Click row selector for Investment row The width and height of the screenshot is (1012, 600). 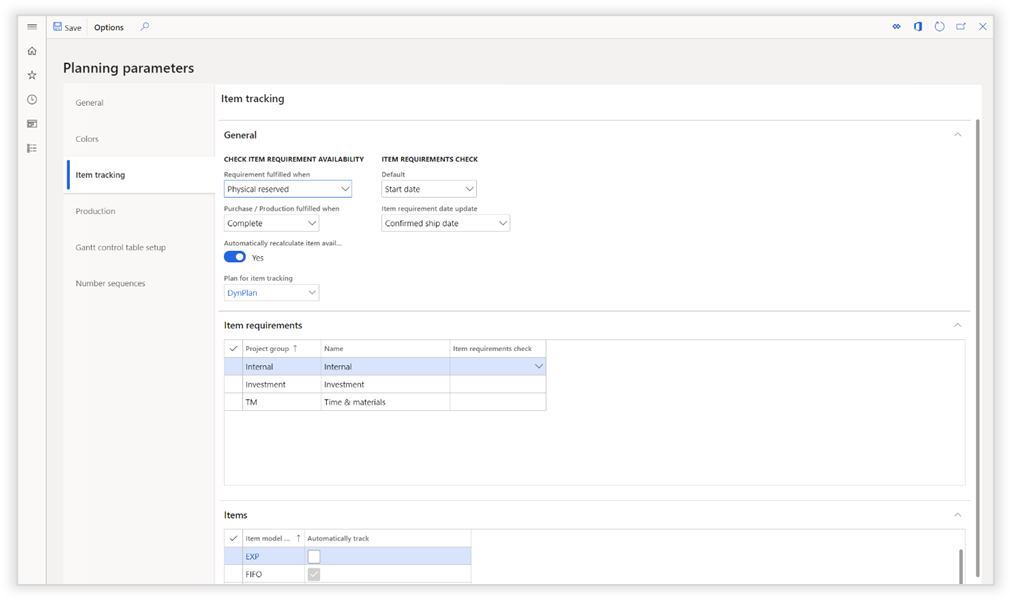(233, 385)
